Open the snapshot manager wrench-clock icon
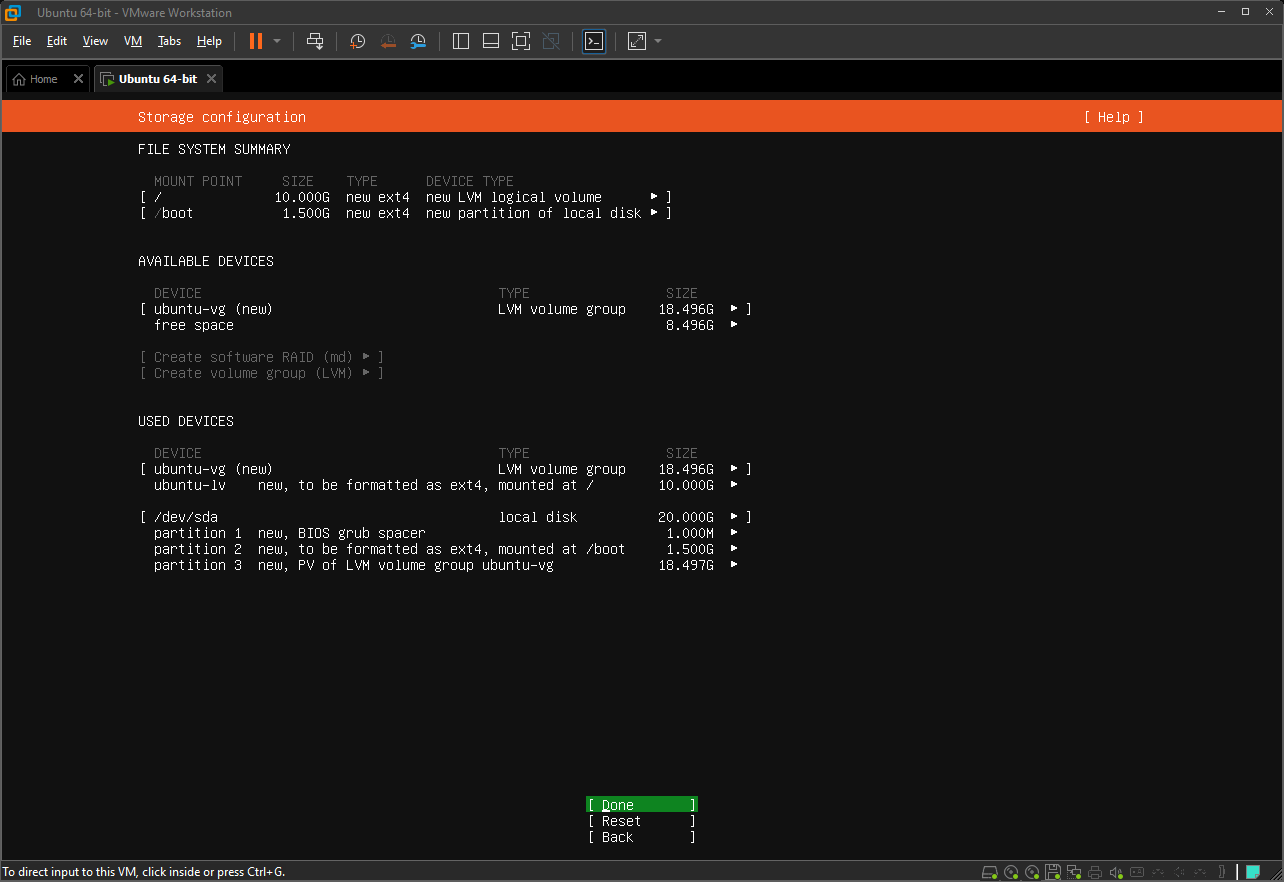 click(419, 41)
